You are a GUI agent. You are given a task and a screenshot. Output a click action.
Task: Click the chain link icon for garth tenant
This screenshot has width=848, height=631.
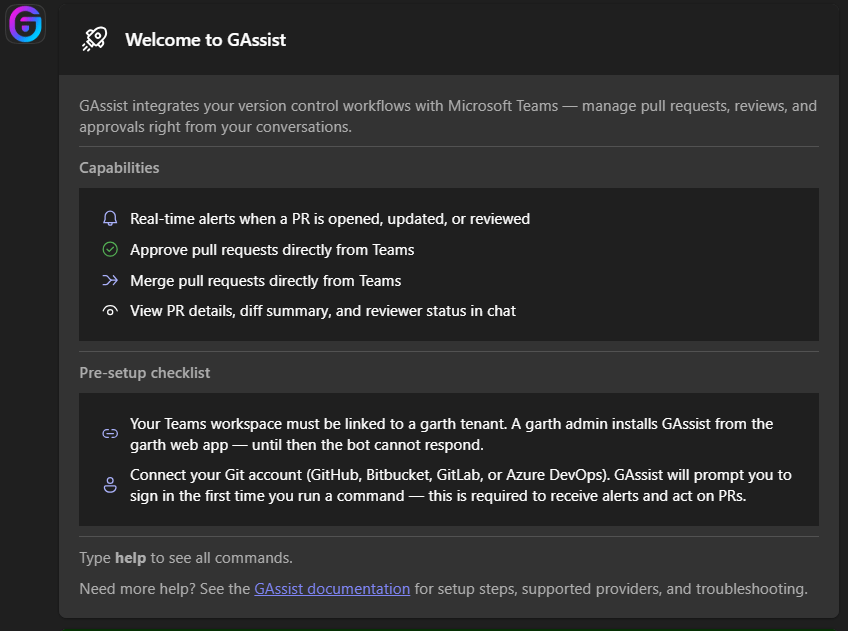tap(110, 434)
